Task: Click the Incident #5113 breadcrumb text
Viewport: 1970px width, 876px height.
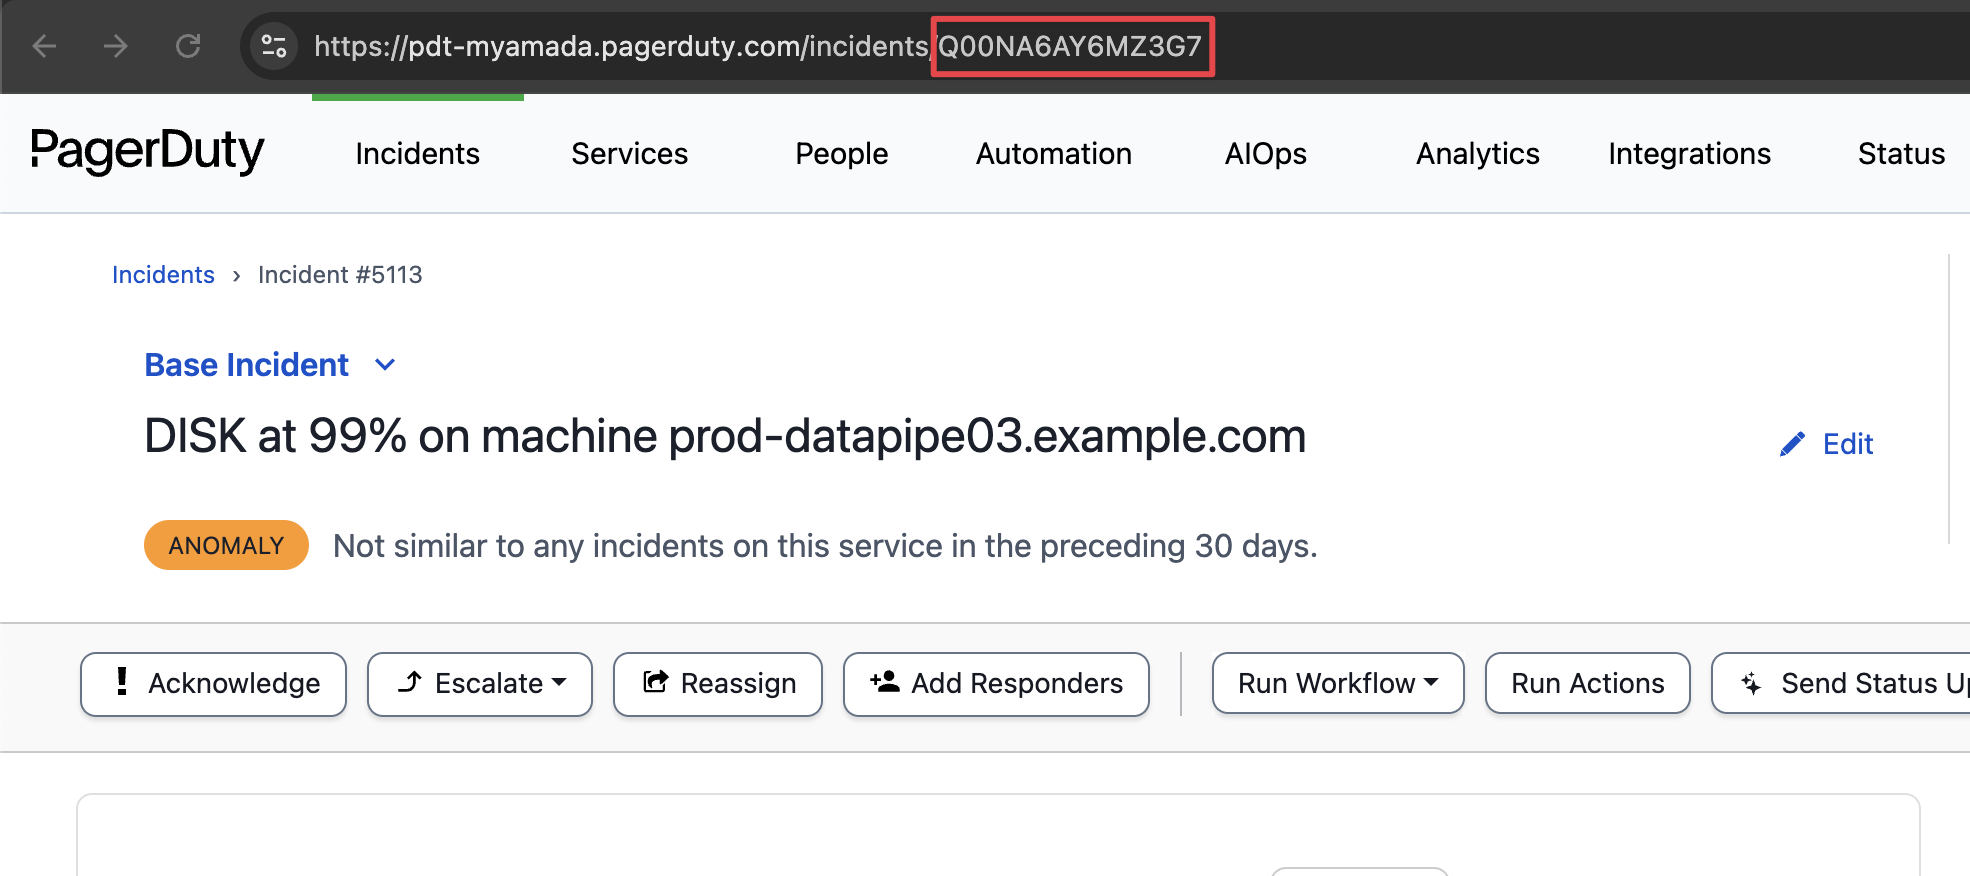Action: pyautogui.click(x=340, y=275)
